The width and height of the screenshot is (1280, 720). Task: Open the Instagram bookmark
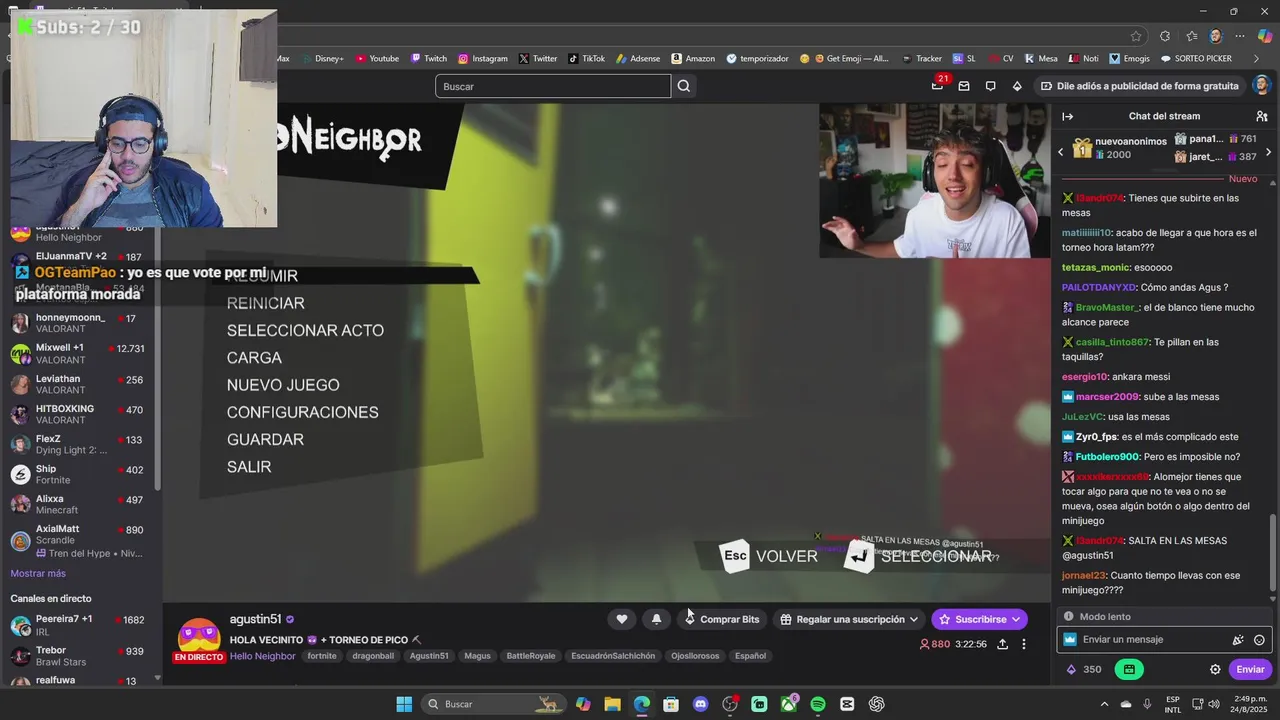coord(483,59)
